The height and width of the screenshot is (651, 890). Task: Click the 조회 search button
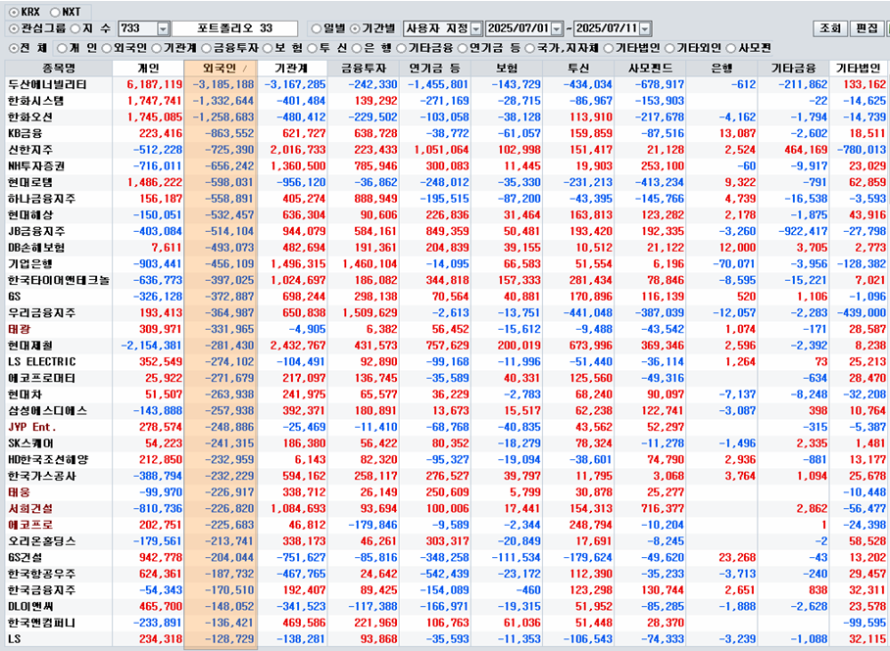coord(829,28)
